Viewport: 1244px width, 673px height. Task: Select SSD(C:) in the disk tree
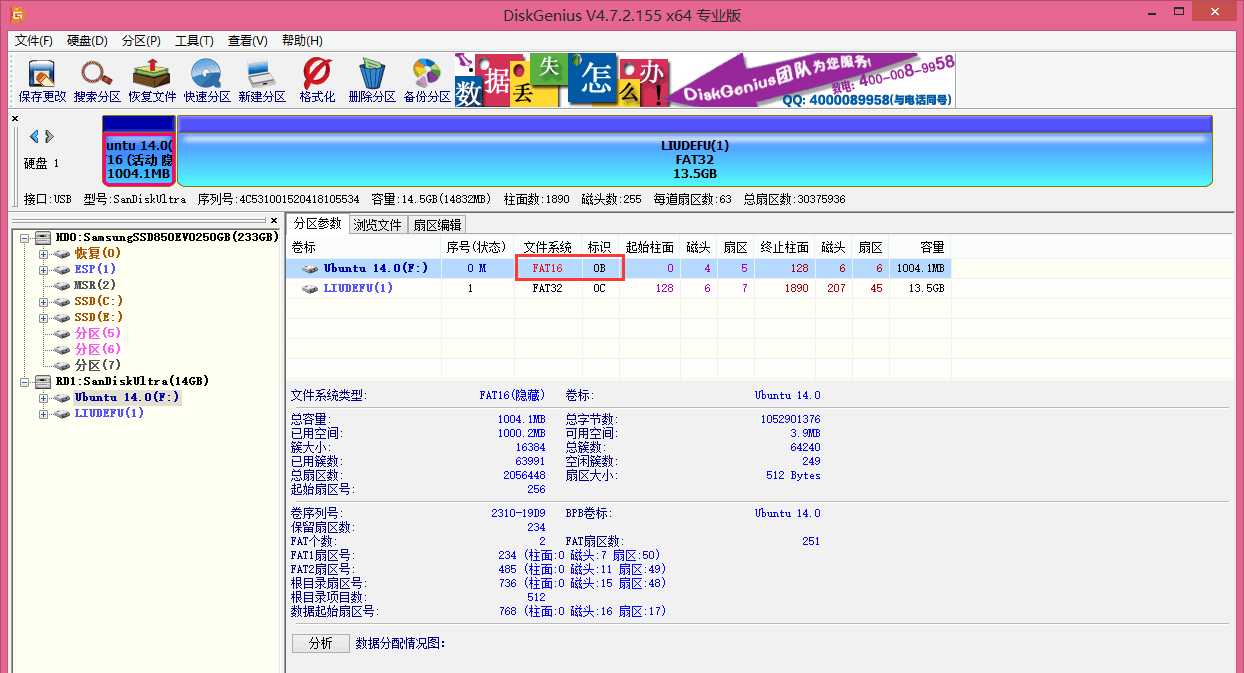click(99, 301)
